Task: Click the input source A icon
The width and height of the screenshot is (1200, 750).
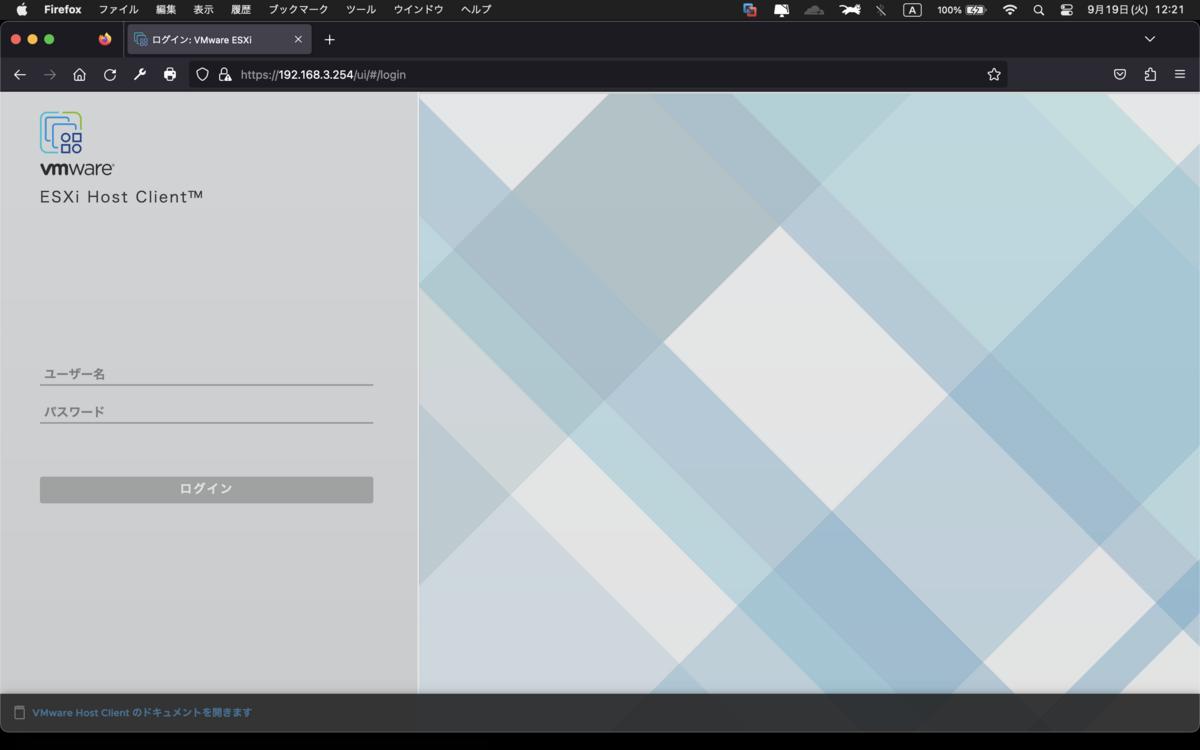Action: (912, 10)
